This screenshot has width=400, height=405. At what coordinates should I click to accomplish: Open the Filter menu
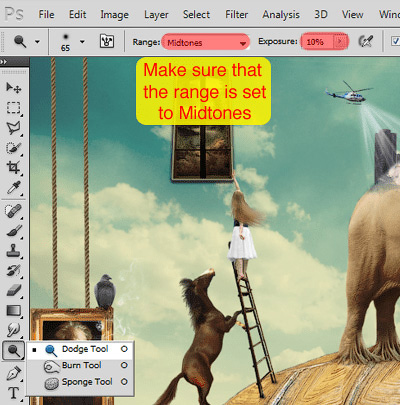(236, 15)
